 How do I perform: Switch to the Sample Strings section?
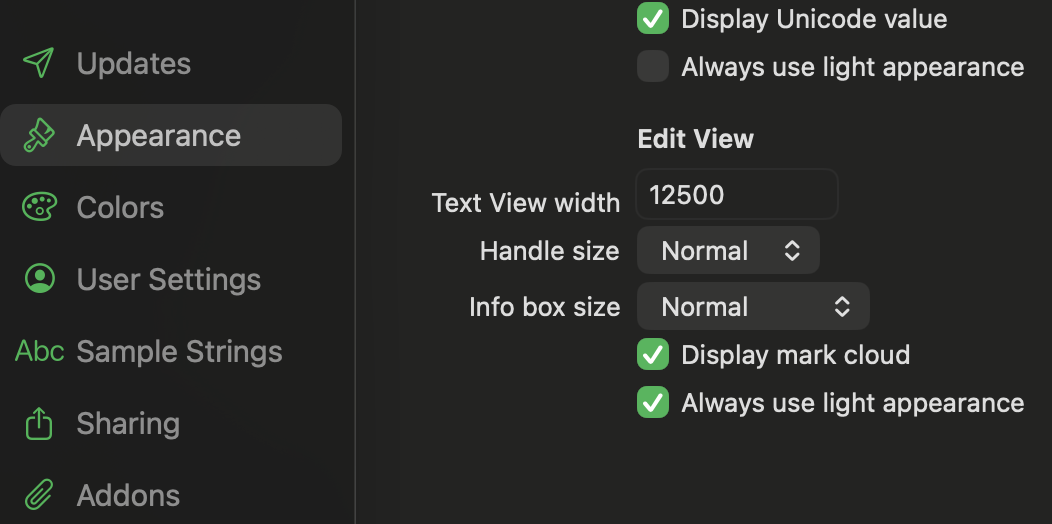click(171, 352)
